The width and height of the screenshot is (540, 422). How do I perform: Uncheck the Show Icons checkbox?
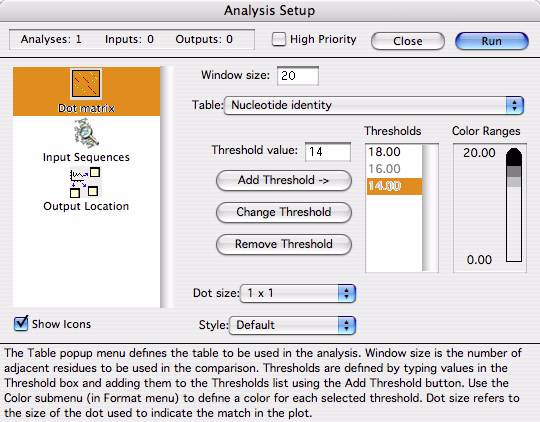pos(21,323)
